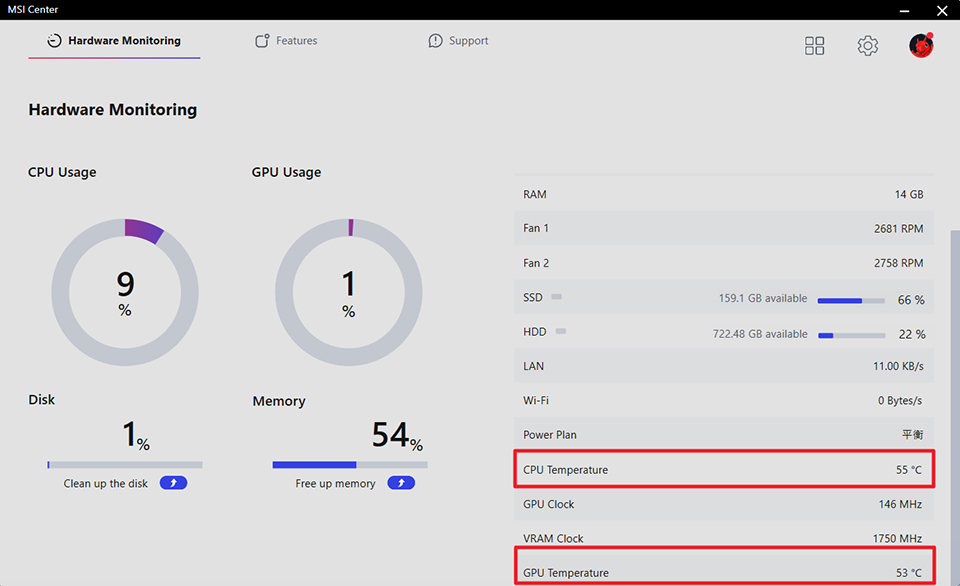The height and width of the screenshot is (586, 960).
Task: Click the SSD capacity usage bar
Action: pos(850,300)
